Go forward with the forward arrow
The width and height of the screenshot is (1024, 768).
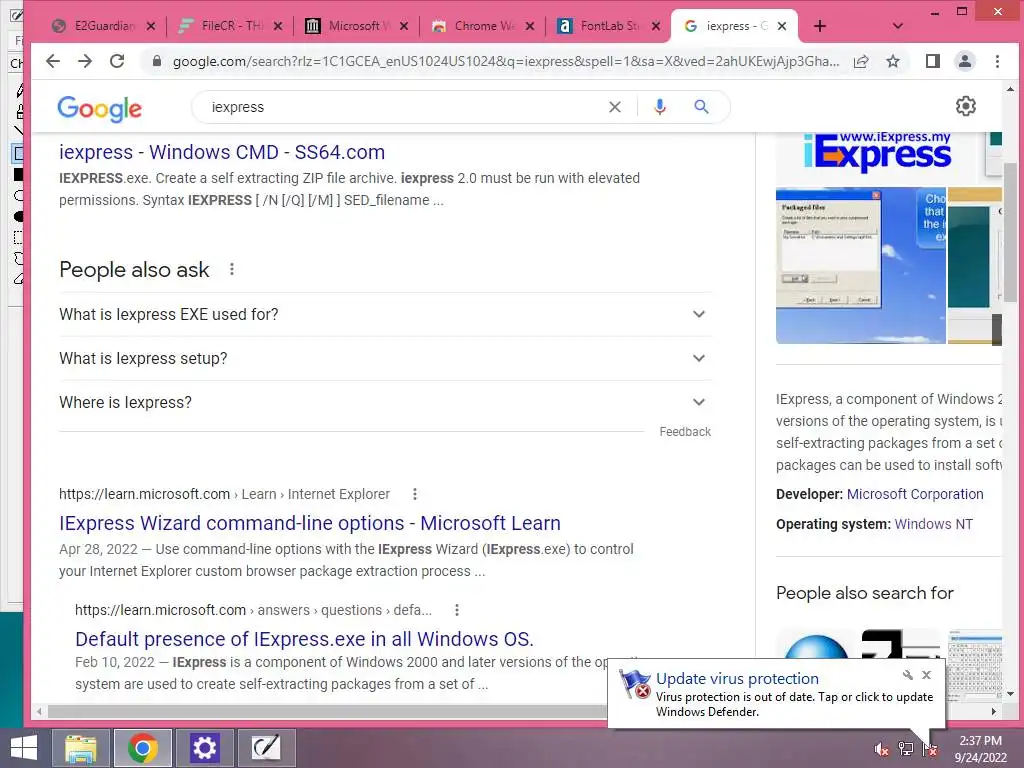85,61
